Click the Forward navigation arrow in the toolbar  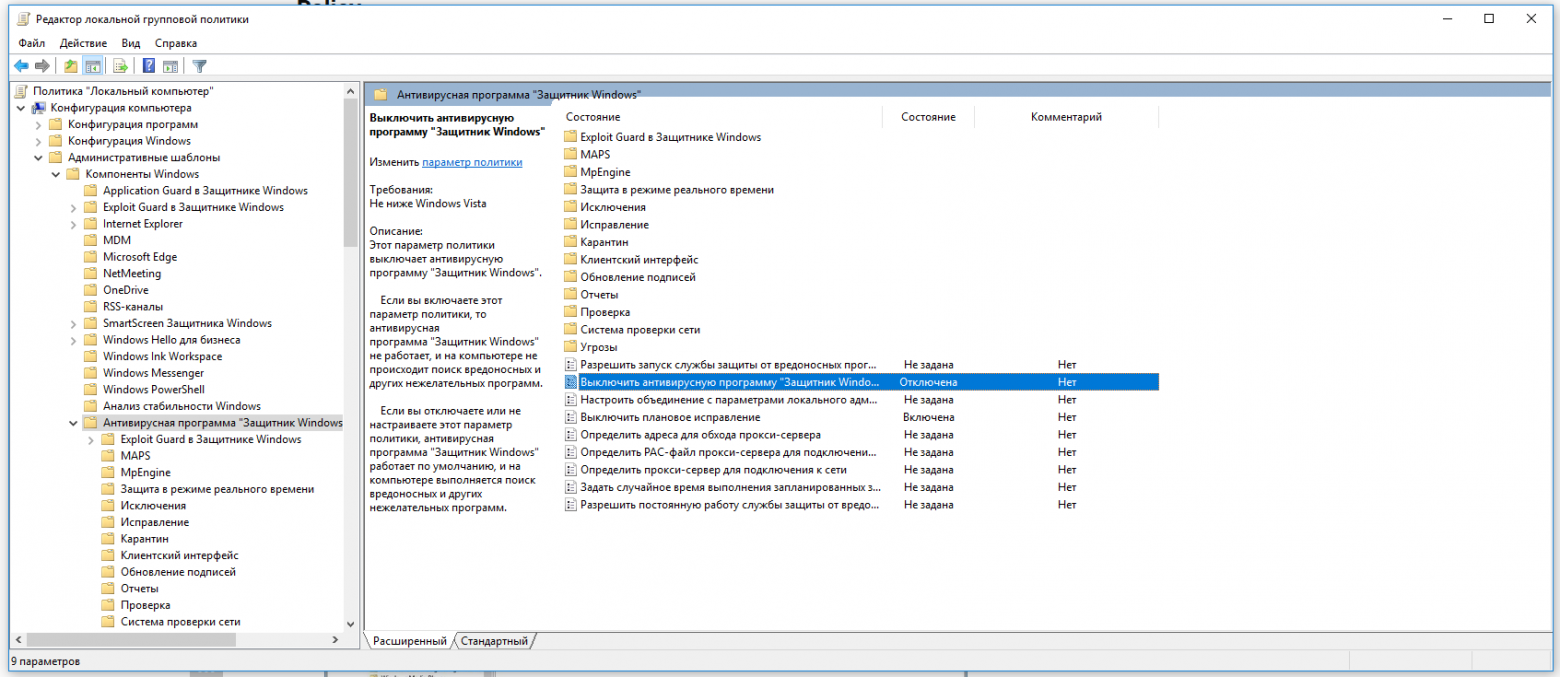[x=40, y=66]
